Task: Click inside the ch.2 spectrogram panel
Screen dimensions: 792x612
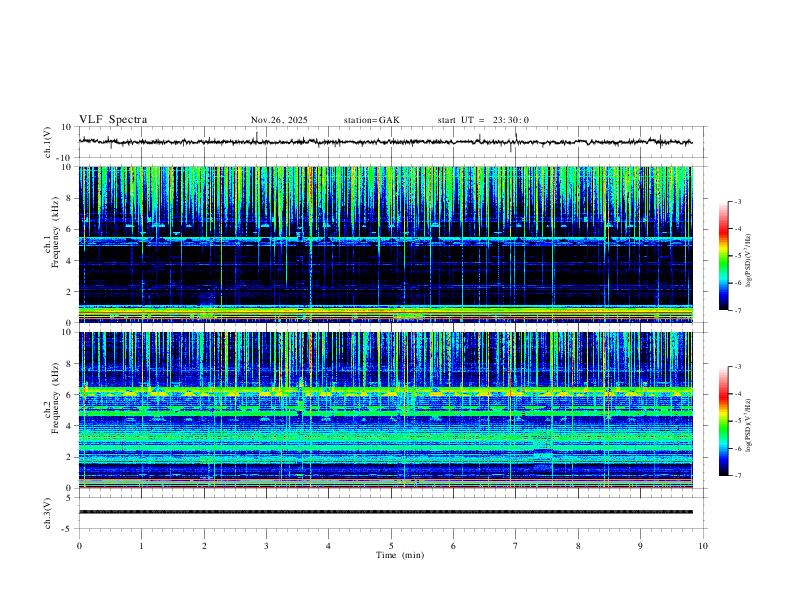Action: point(385,410)
